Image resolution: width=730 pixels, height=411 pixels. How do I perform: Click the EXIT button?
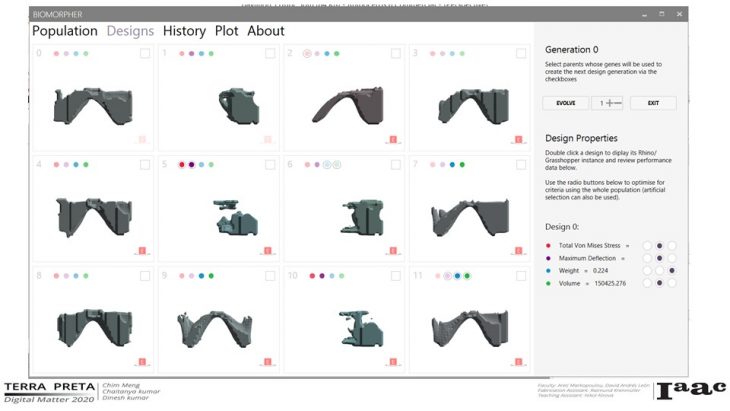(x=653, y=103)
